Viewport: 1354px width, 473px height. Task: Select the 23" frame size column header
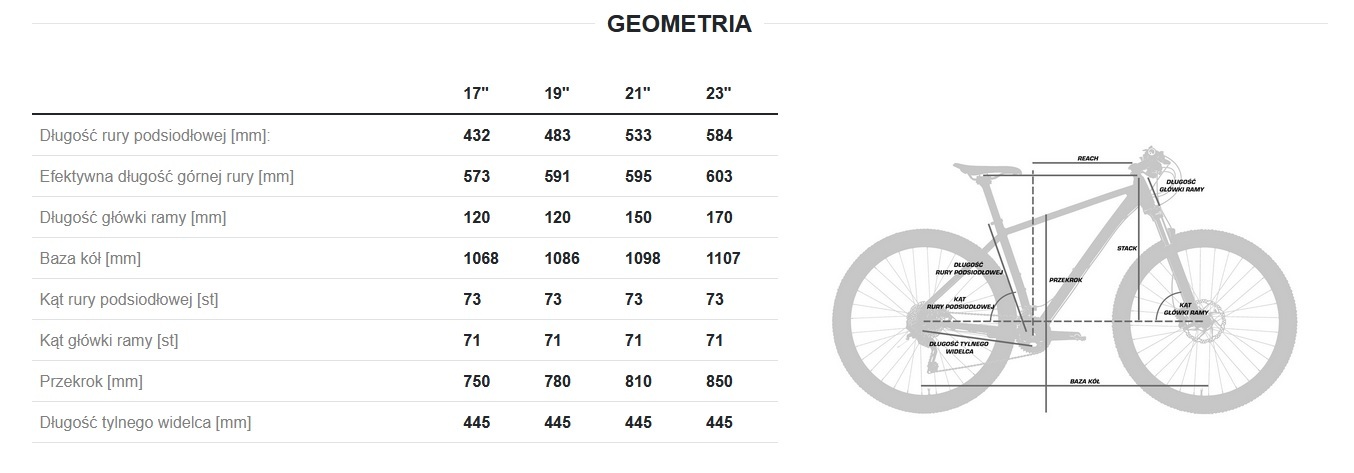pos(718,94)
